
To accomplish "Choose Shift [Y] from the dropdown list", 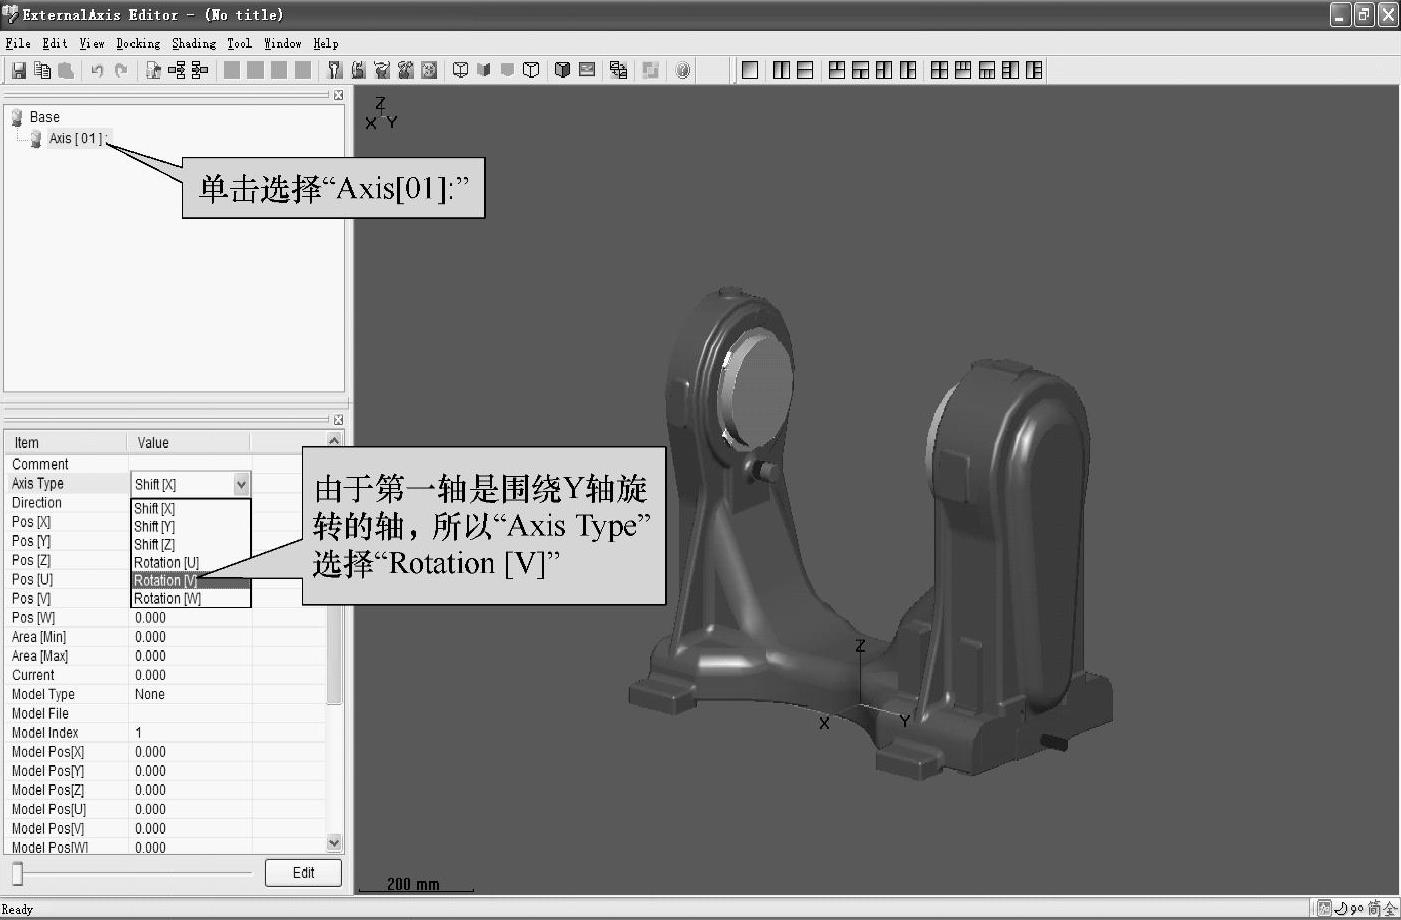I will [190, 526].
